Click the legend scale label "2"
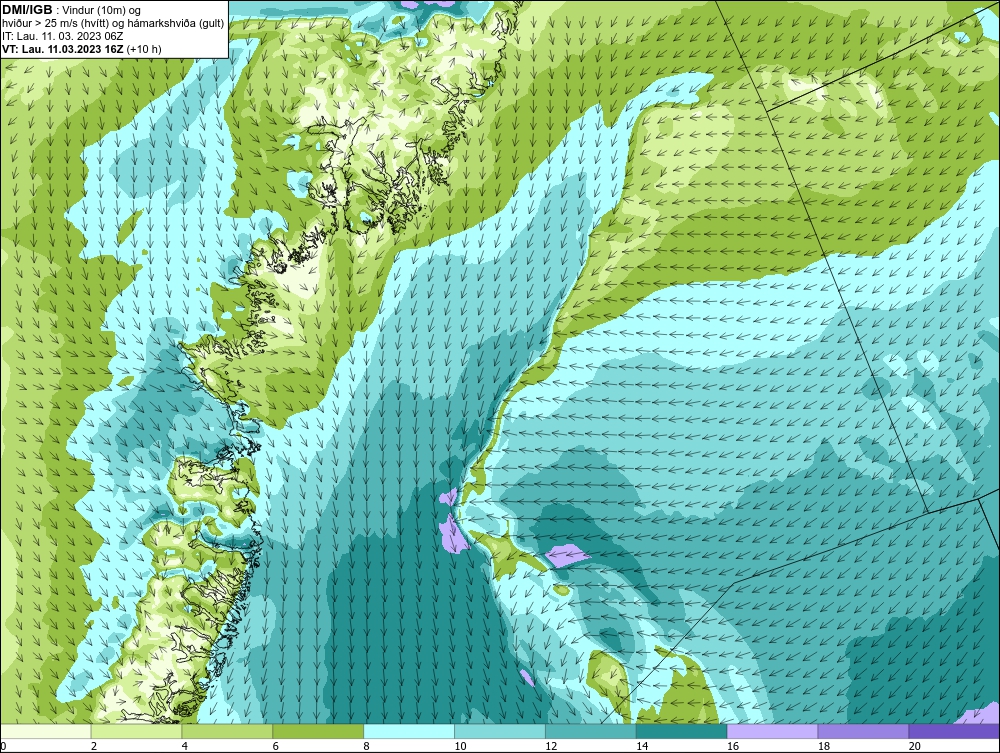The height and width of the screenshot is (753, 1000). coord(94,746)
